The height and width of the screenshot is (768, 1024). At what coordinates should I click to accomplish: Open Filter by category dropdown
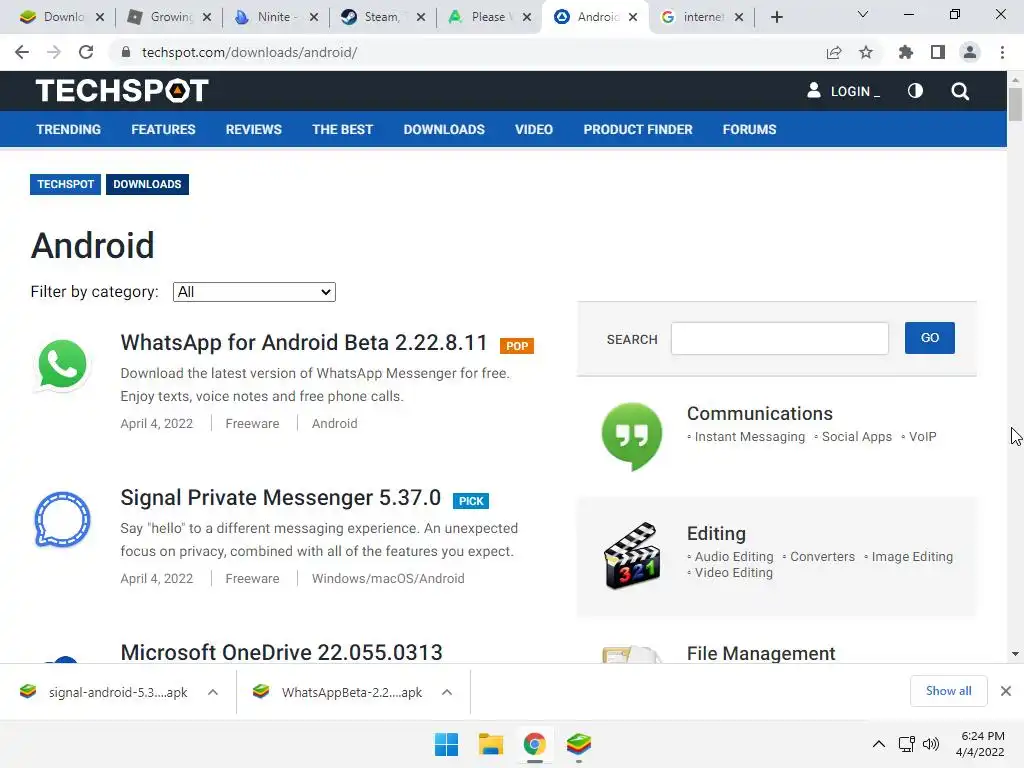coord(254,292)
